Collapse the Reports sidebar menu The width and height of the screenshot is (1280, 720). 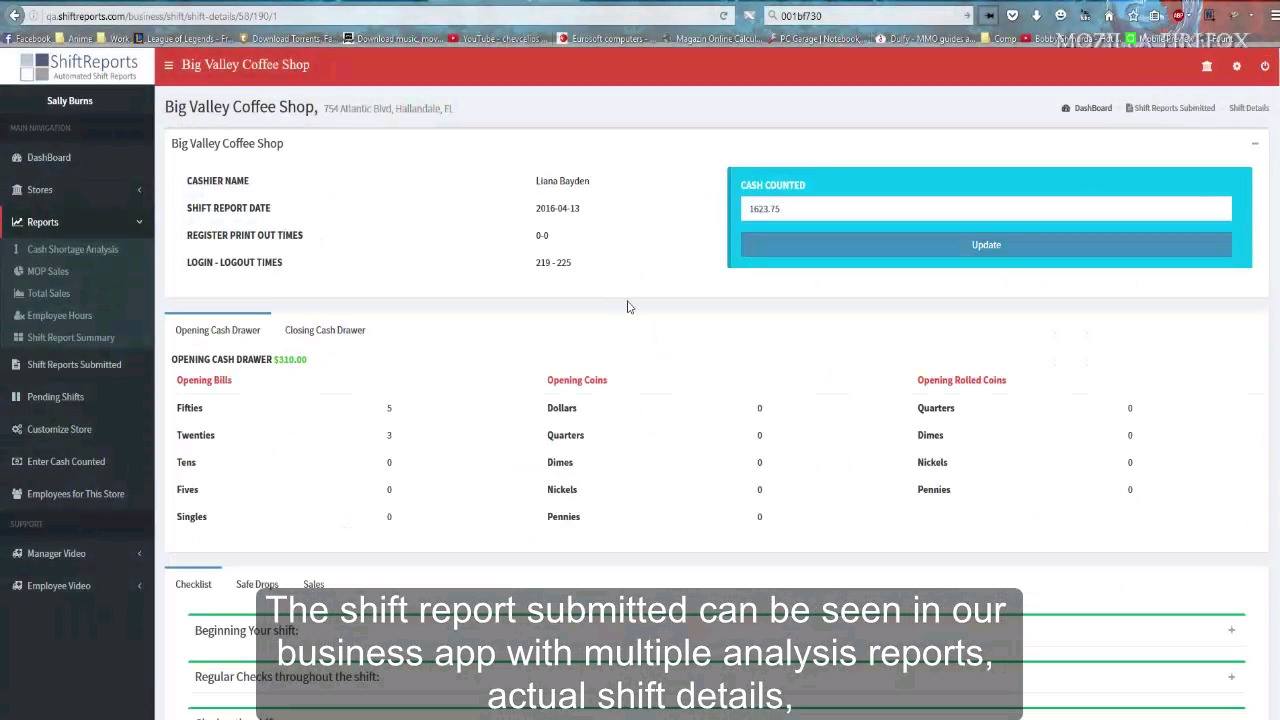[x=77, y=222]
